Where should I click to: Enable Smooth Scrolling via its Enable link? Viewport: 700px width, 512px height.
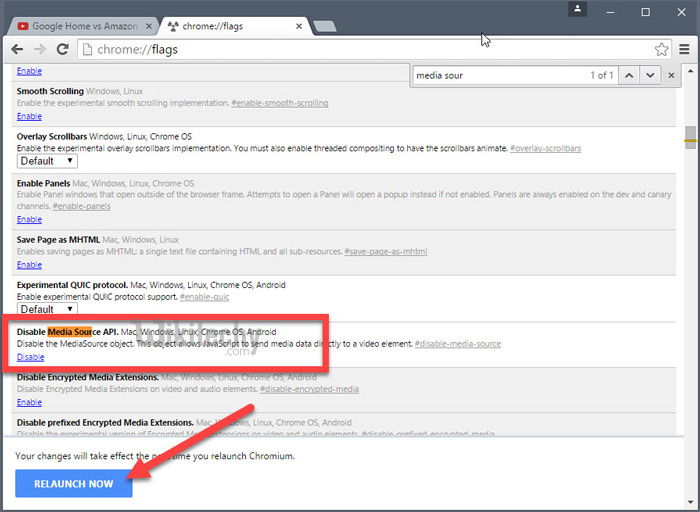[x=29, y=116]
